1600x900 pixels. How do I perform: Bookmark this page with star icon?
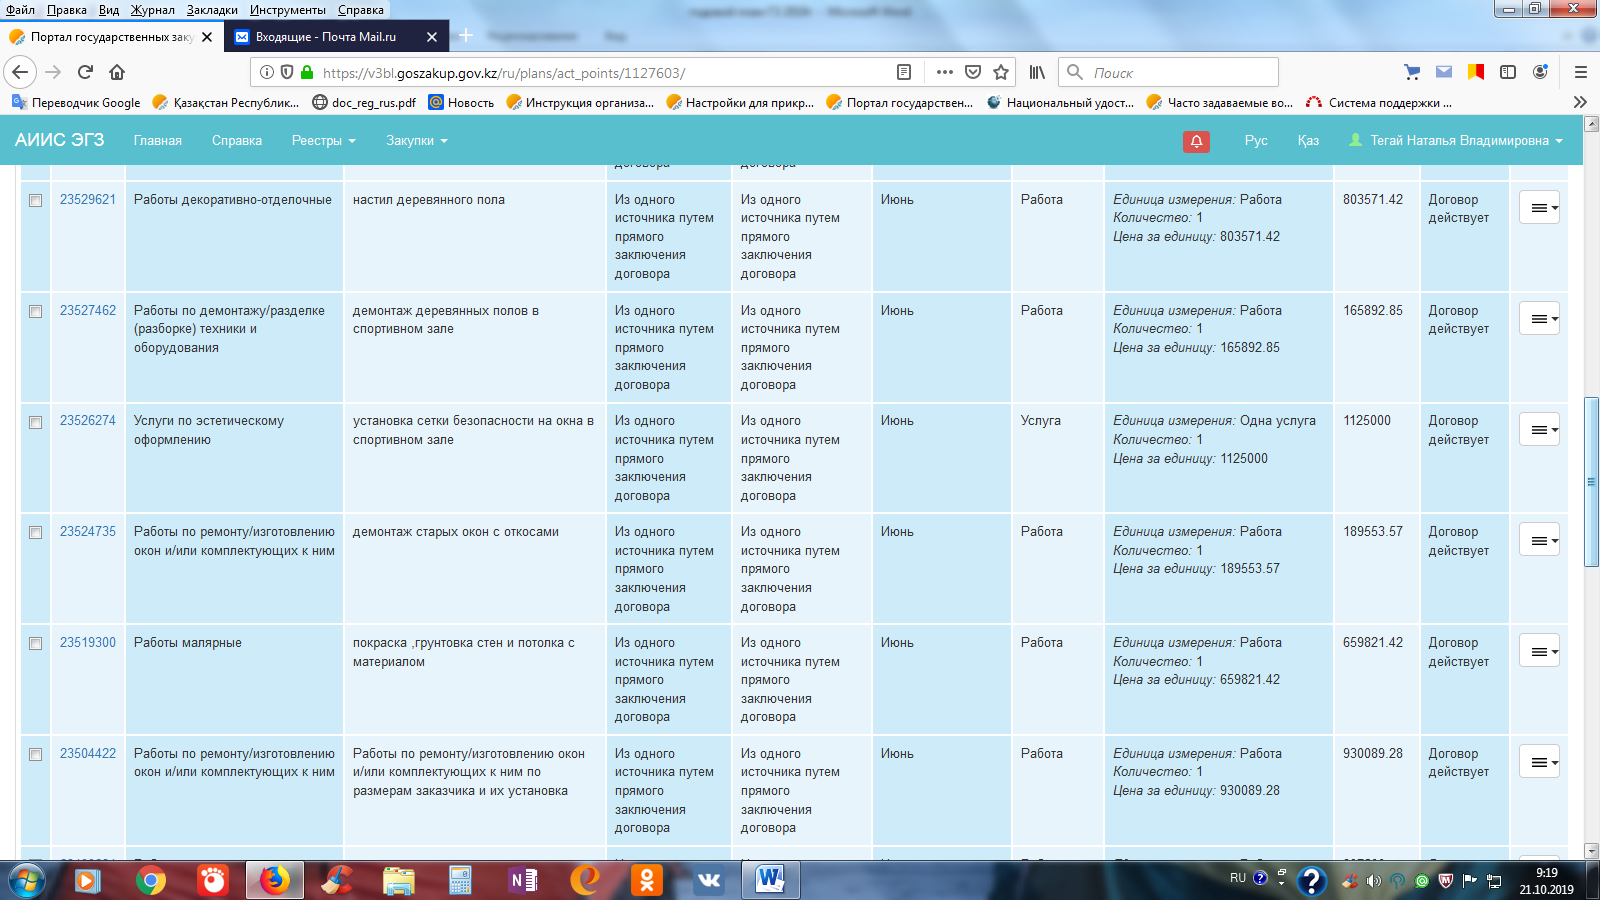(x=1001, y=72)
